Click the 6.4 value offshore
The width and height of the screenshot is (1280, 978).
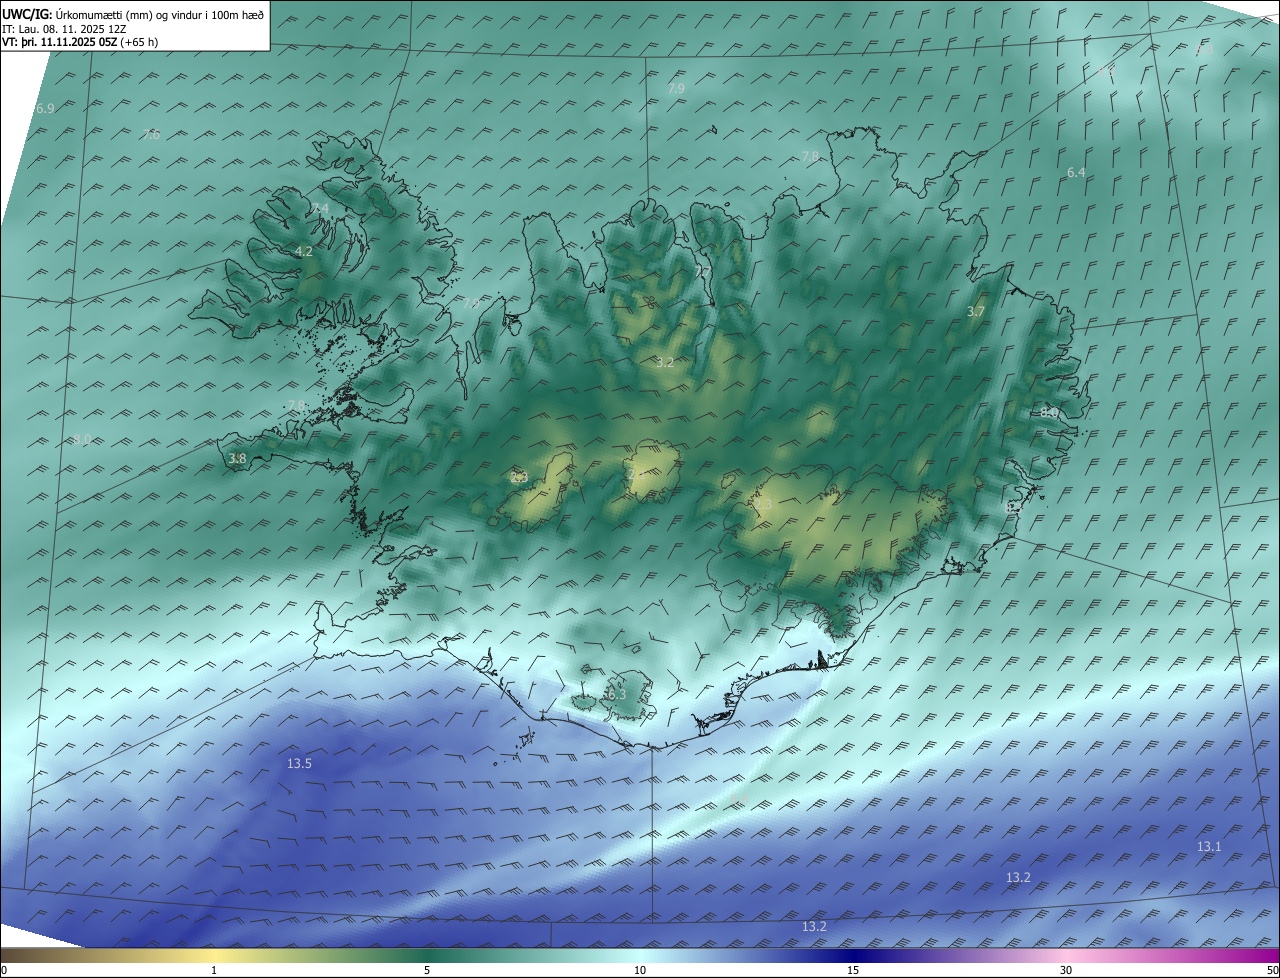(x=1076, y=173)
